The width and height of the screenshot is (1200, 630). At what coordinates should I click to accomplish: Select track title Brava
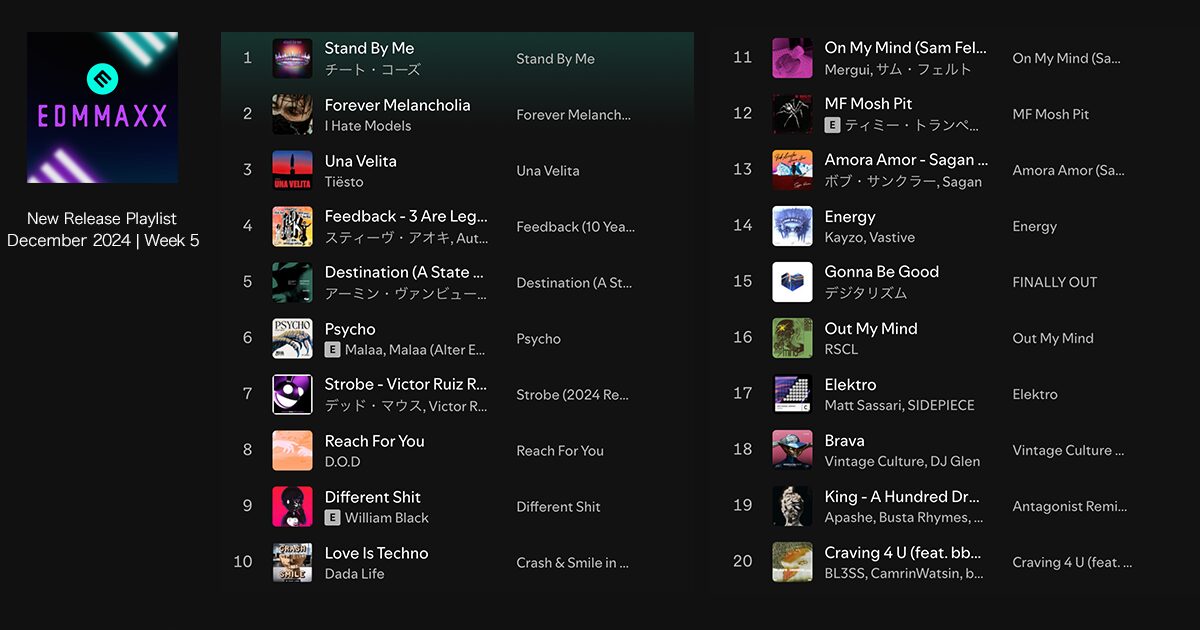tap(845, 440)
